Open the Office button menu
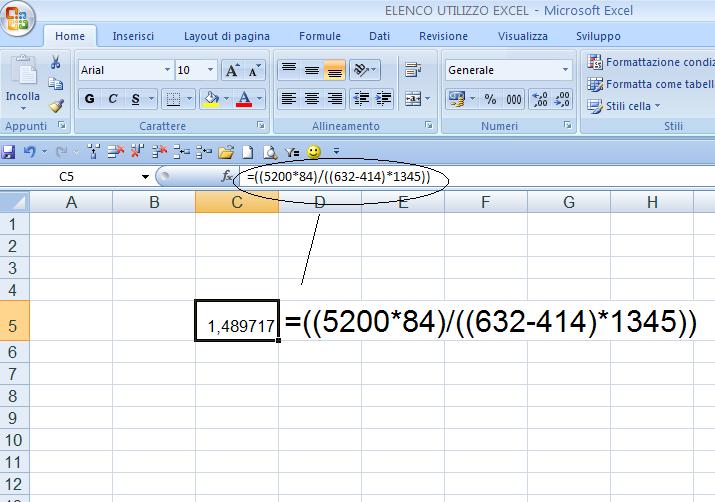The height and width of the screenshot is (502, 715). (17, 18)
